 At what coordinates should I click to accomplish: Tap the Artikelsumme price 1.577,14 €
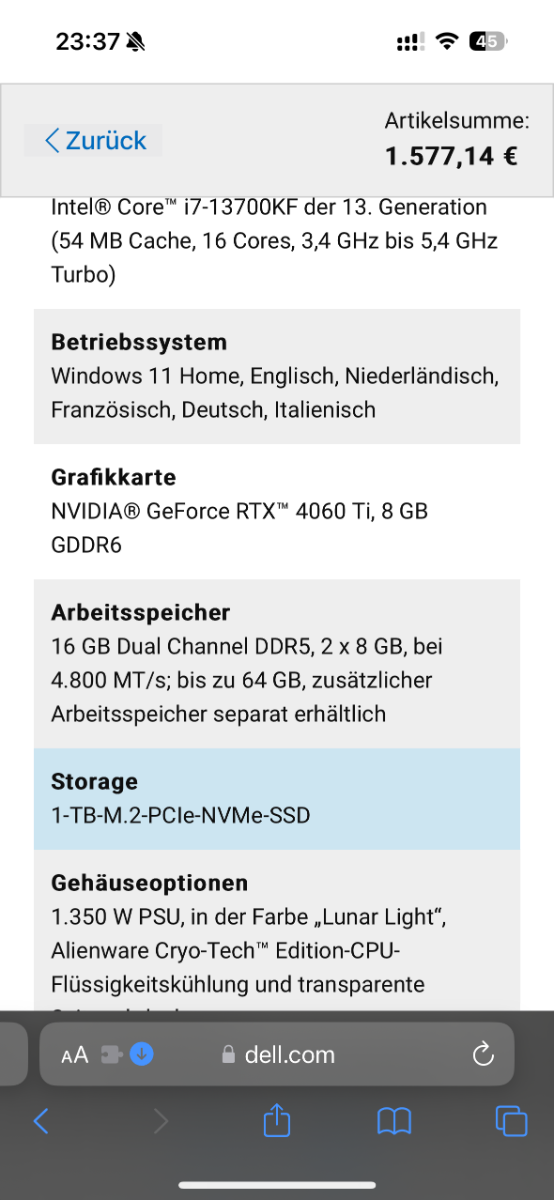452,156
